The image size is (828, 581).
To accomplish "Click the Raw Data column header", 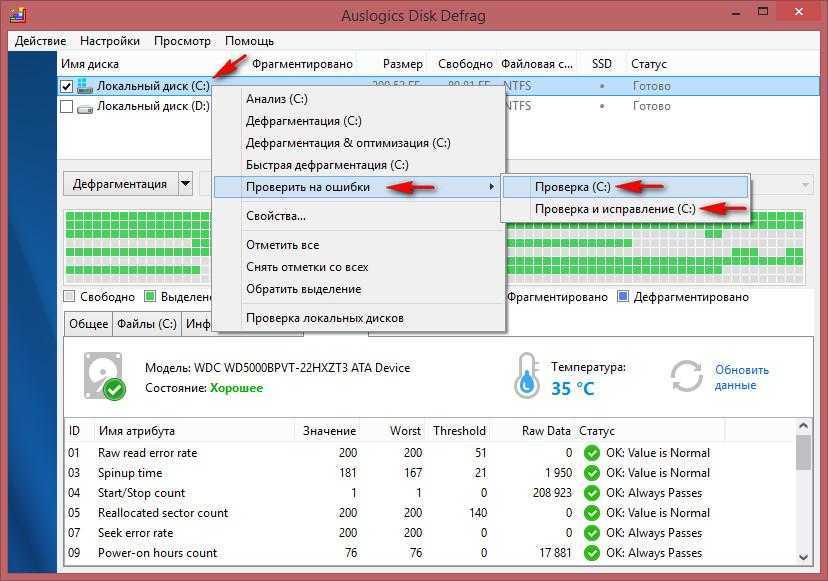I will coord(546,431).
